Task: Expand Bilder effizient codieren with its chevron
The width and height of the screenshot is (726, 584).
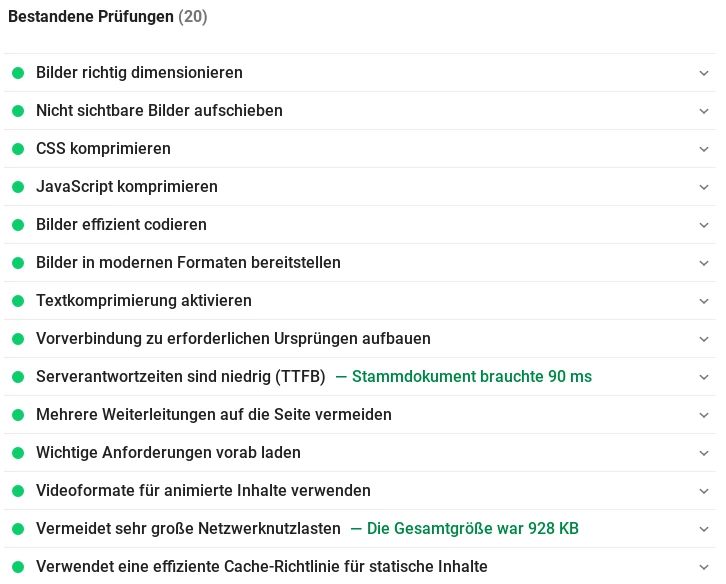Action: [x=704, y=225]
